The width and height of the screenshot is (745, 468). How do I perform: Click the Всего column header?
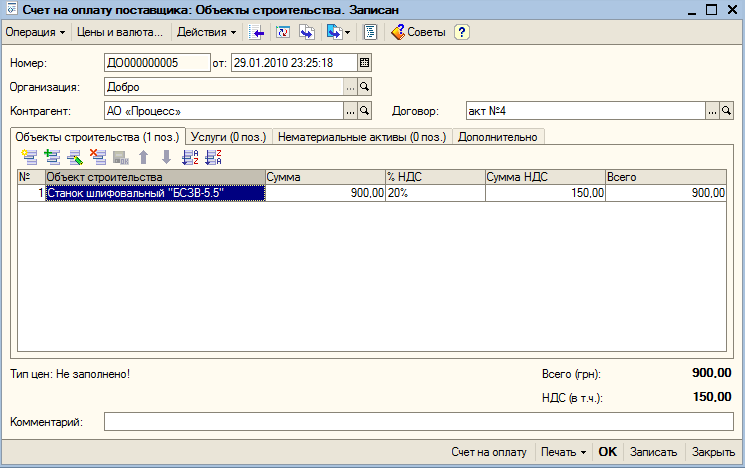click(666, 177)
